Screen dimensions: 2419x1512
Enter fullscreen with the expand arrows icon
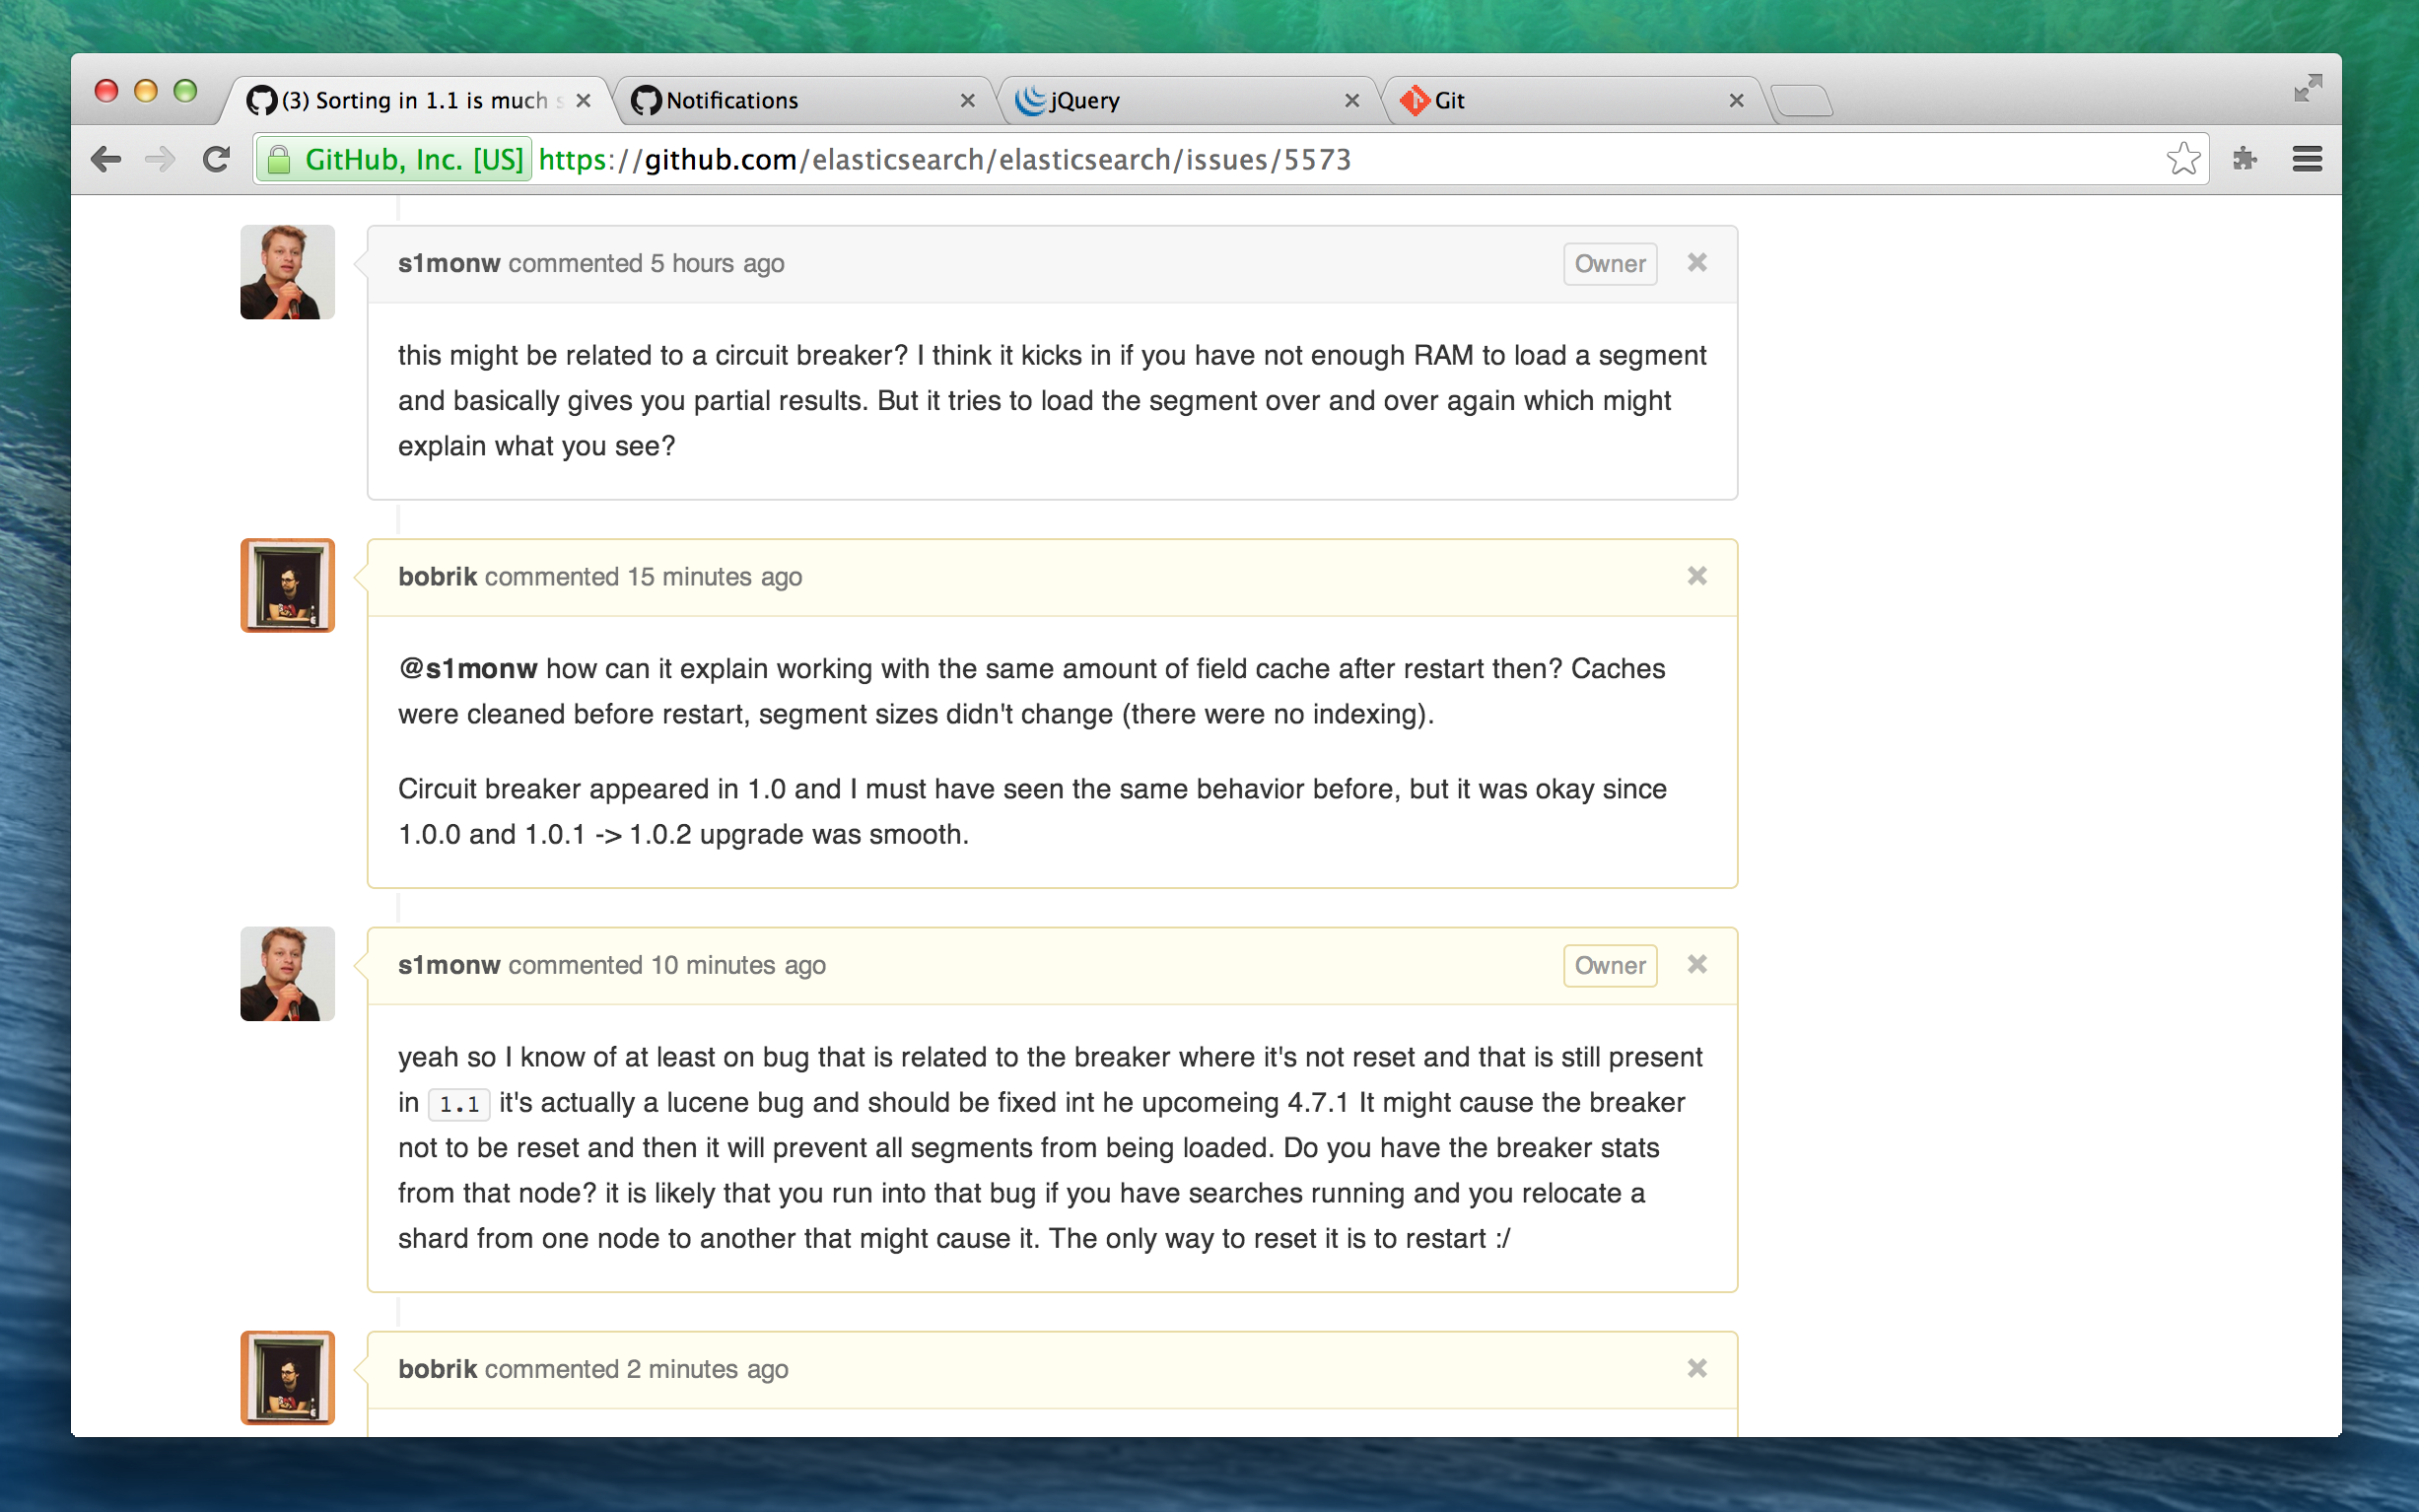pyautogui.click(x=2307, y=88)
